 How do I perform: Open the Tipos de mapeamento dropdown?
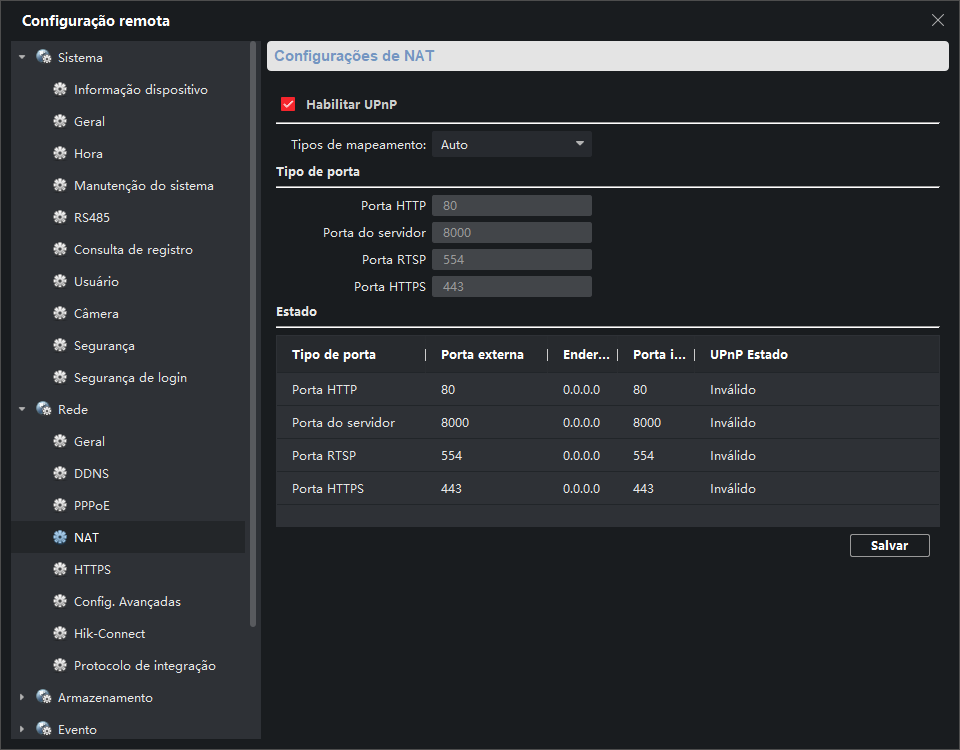point(511,145)
